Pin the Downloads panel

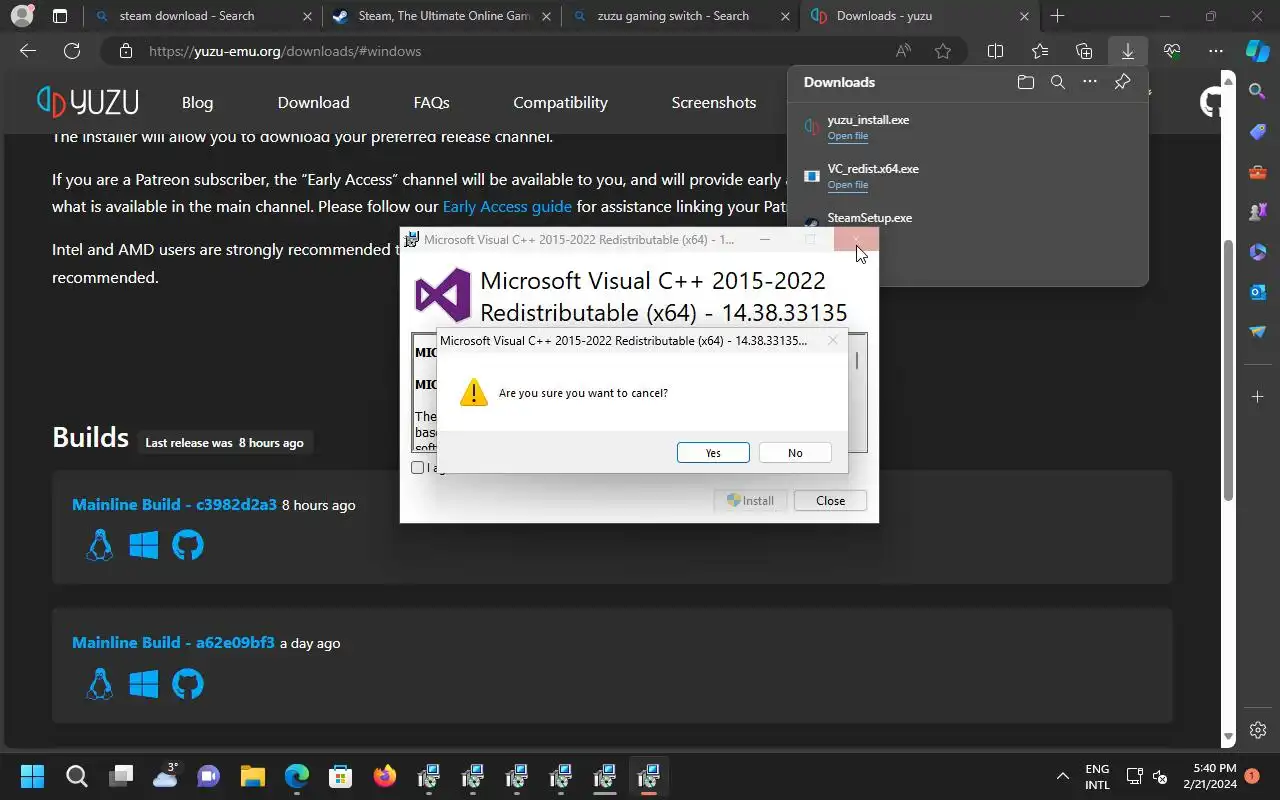point(1122,82)
